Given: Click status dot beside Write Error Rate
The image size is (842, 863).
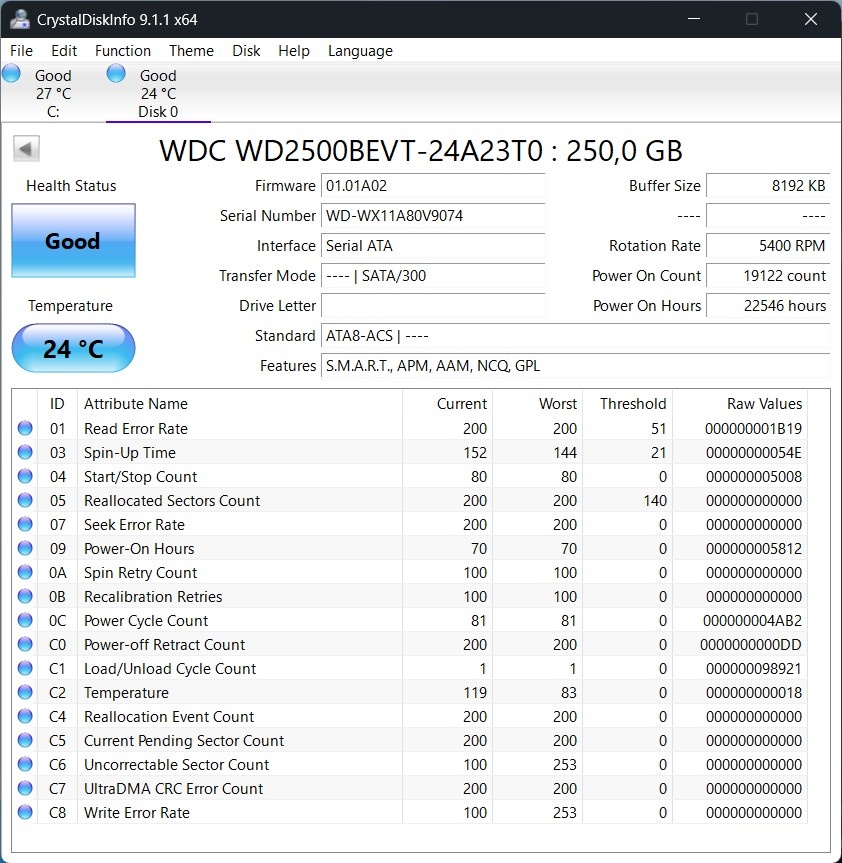Looking at the screenshot, I should (24, 811).
